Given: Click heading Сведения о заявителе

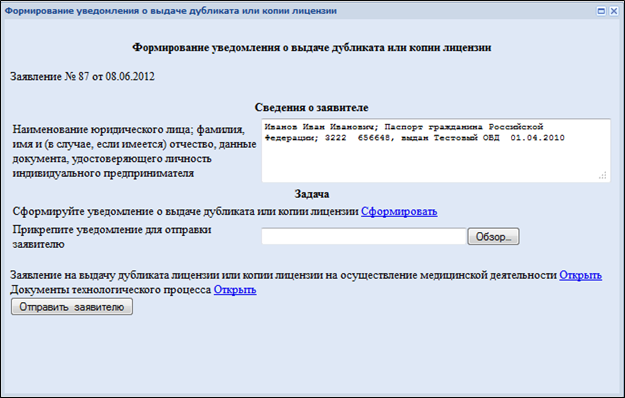Looking at the screenshot, I should pyautogui.click(x=311, y=108).
